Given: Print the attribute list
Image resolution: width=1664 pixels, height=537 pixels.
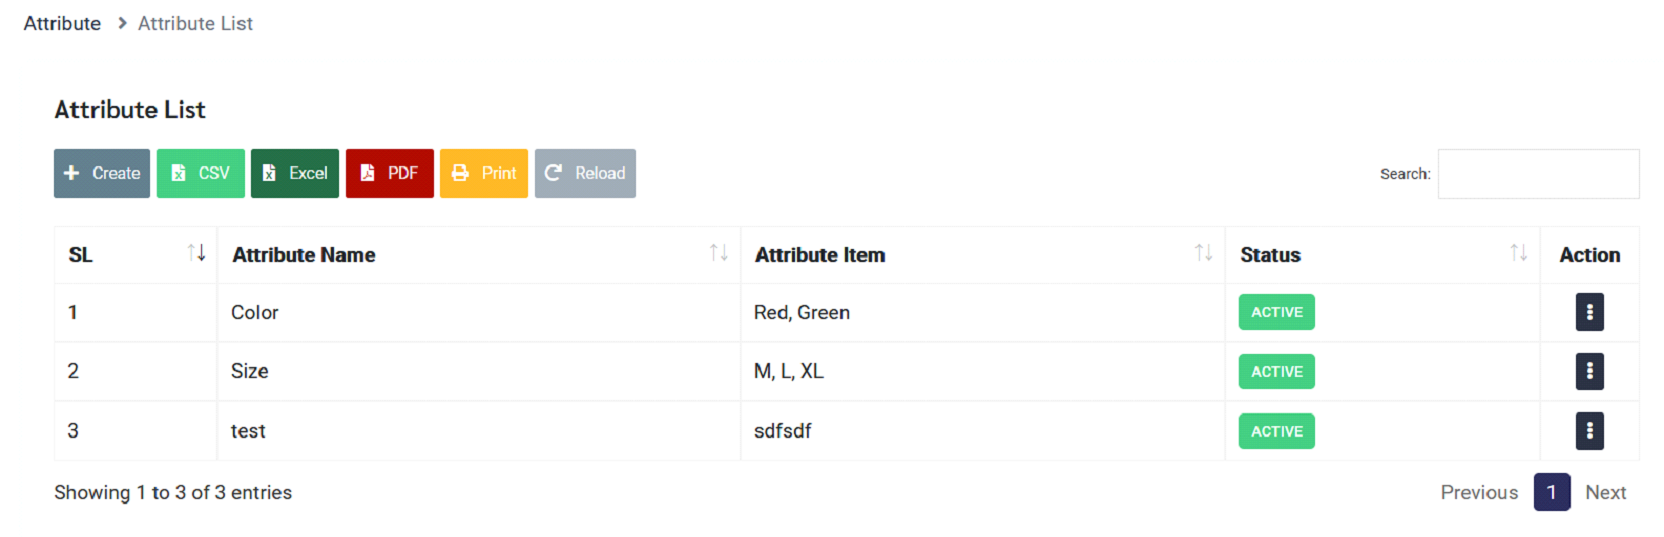Looking at the screenshot, I should click(x=484, y=173).
